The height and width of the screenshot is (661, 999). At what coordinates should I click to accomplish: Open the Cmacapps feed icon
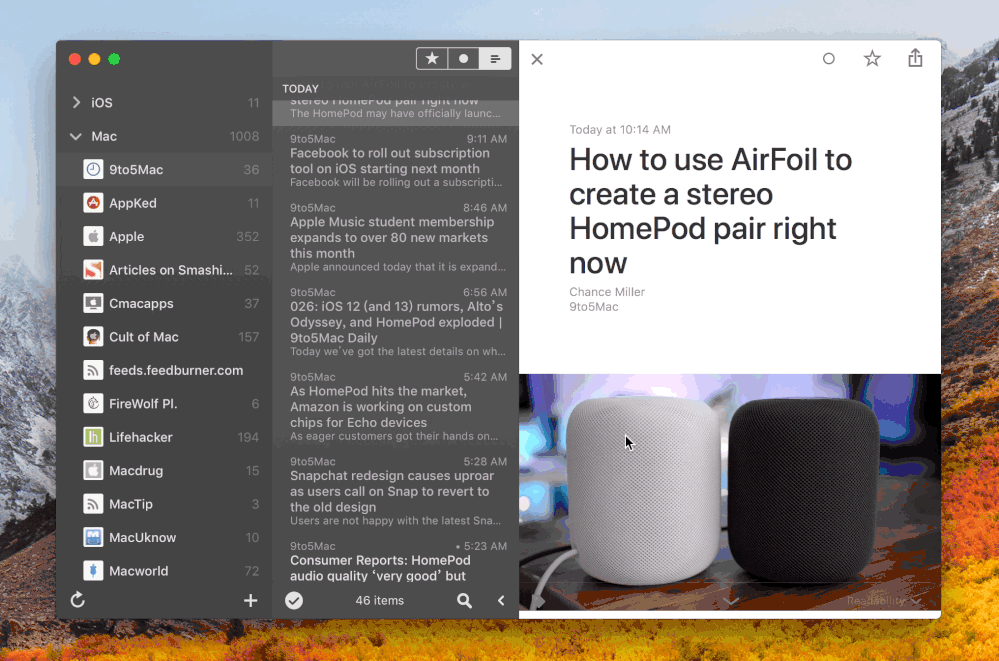(x=93, y=303)
